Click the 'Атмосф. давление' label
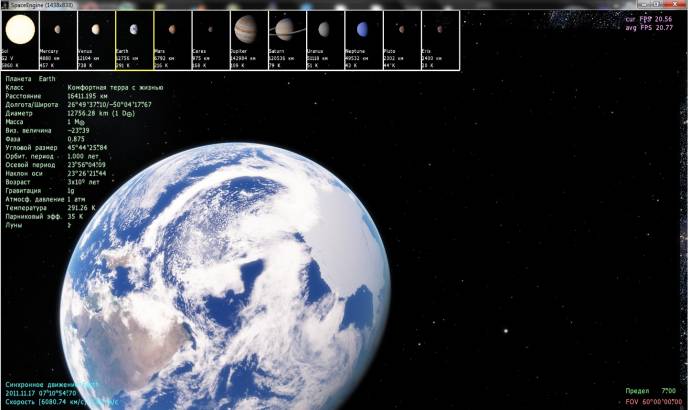 click(35, 199)
